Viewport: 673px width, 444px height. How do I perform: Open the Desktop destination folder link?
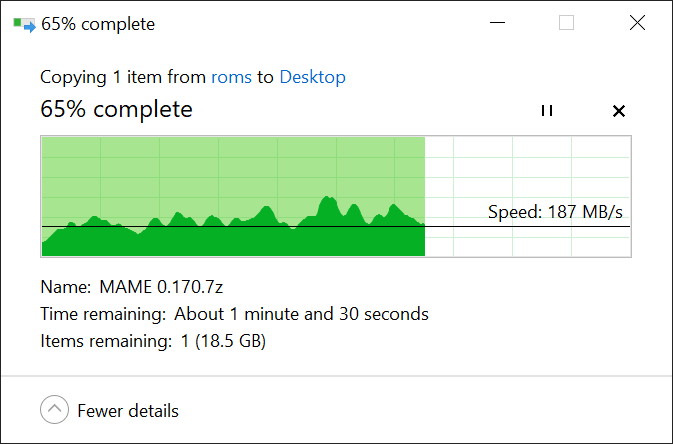(312, 77)
